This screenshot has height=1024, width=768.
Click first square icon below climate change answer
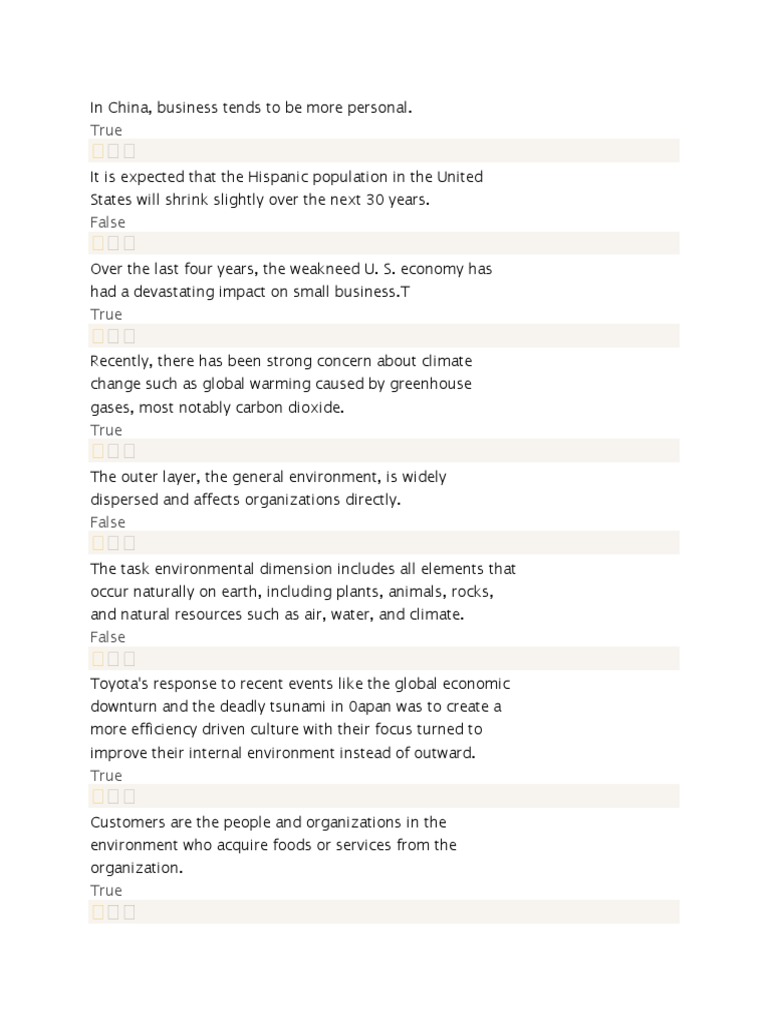pyautogui.click(x=98, y=451)
